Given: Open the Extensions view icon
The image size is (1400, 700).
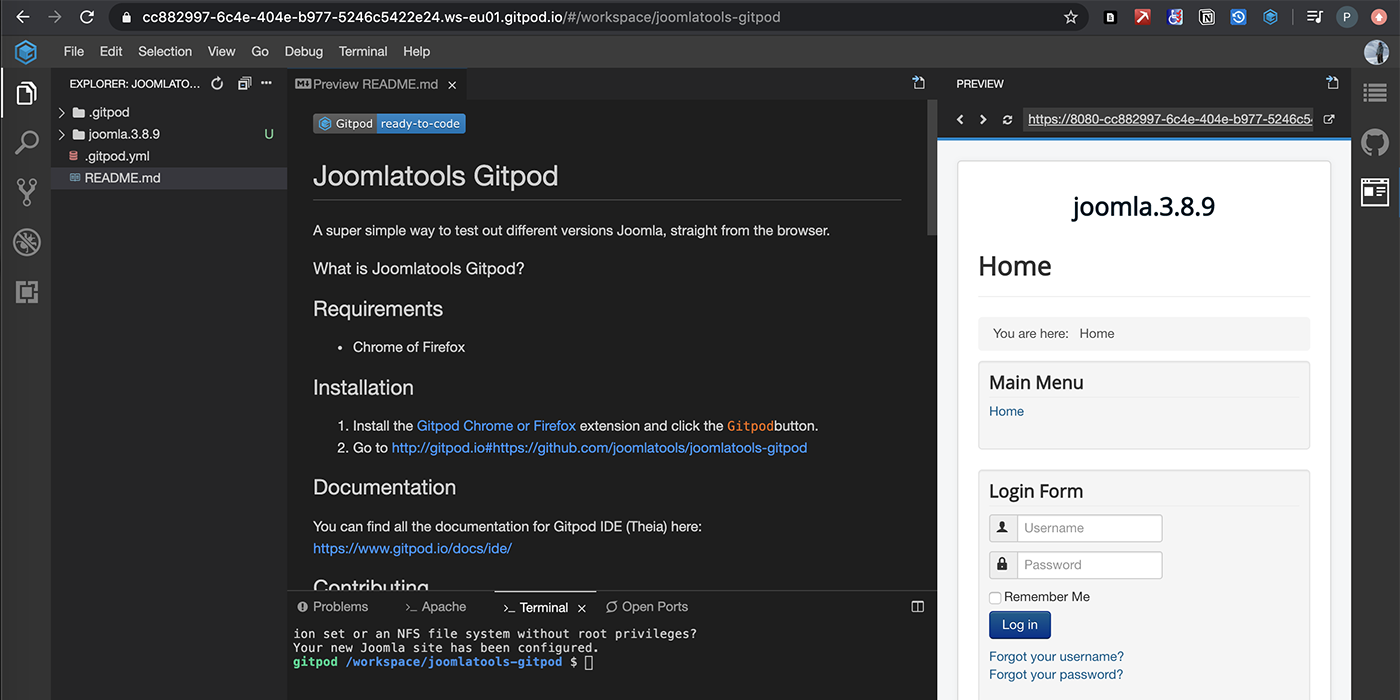Looking at the screenshot, I should [27, 292].
